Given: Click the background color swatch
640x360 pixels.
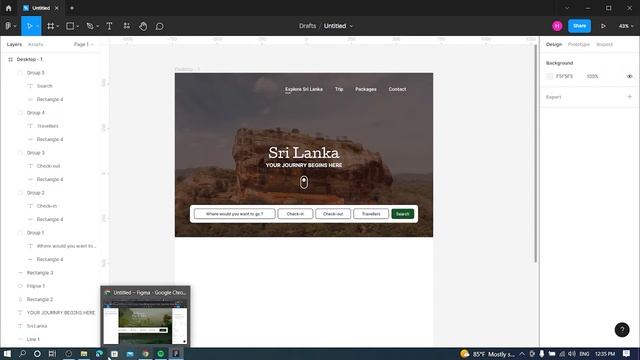Looking at the screenshot, I should pos(549,76).
